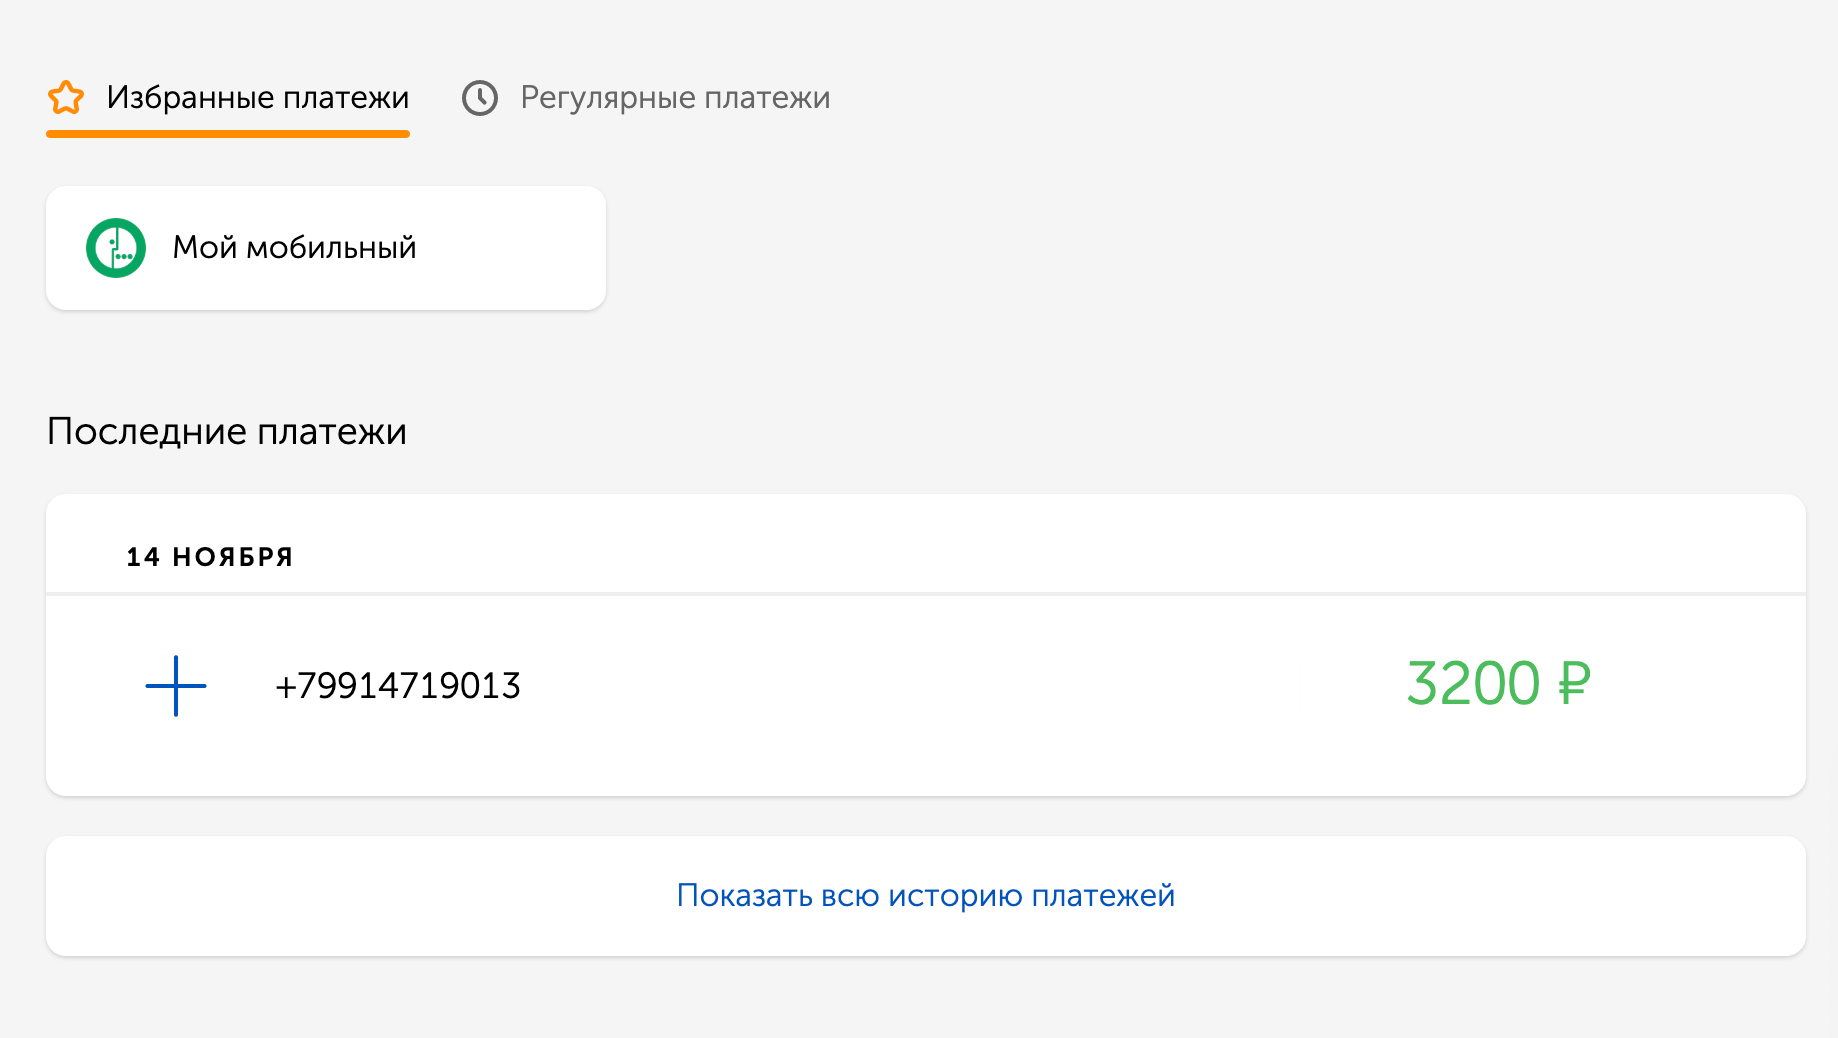Click the 14 НОЯБРЯ date header
The width and height of the screenshot is (1838, 1038).
coord(210,557)
